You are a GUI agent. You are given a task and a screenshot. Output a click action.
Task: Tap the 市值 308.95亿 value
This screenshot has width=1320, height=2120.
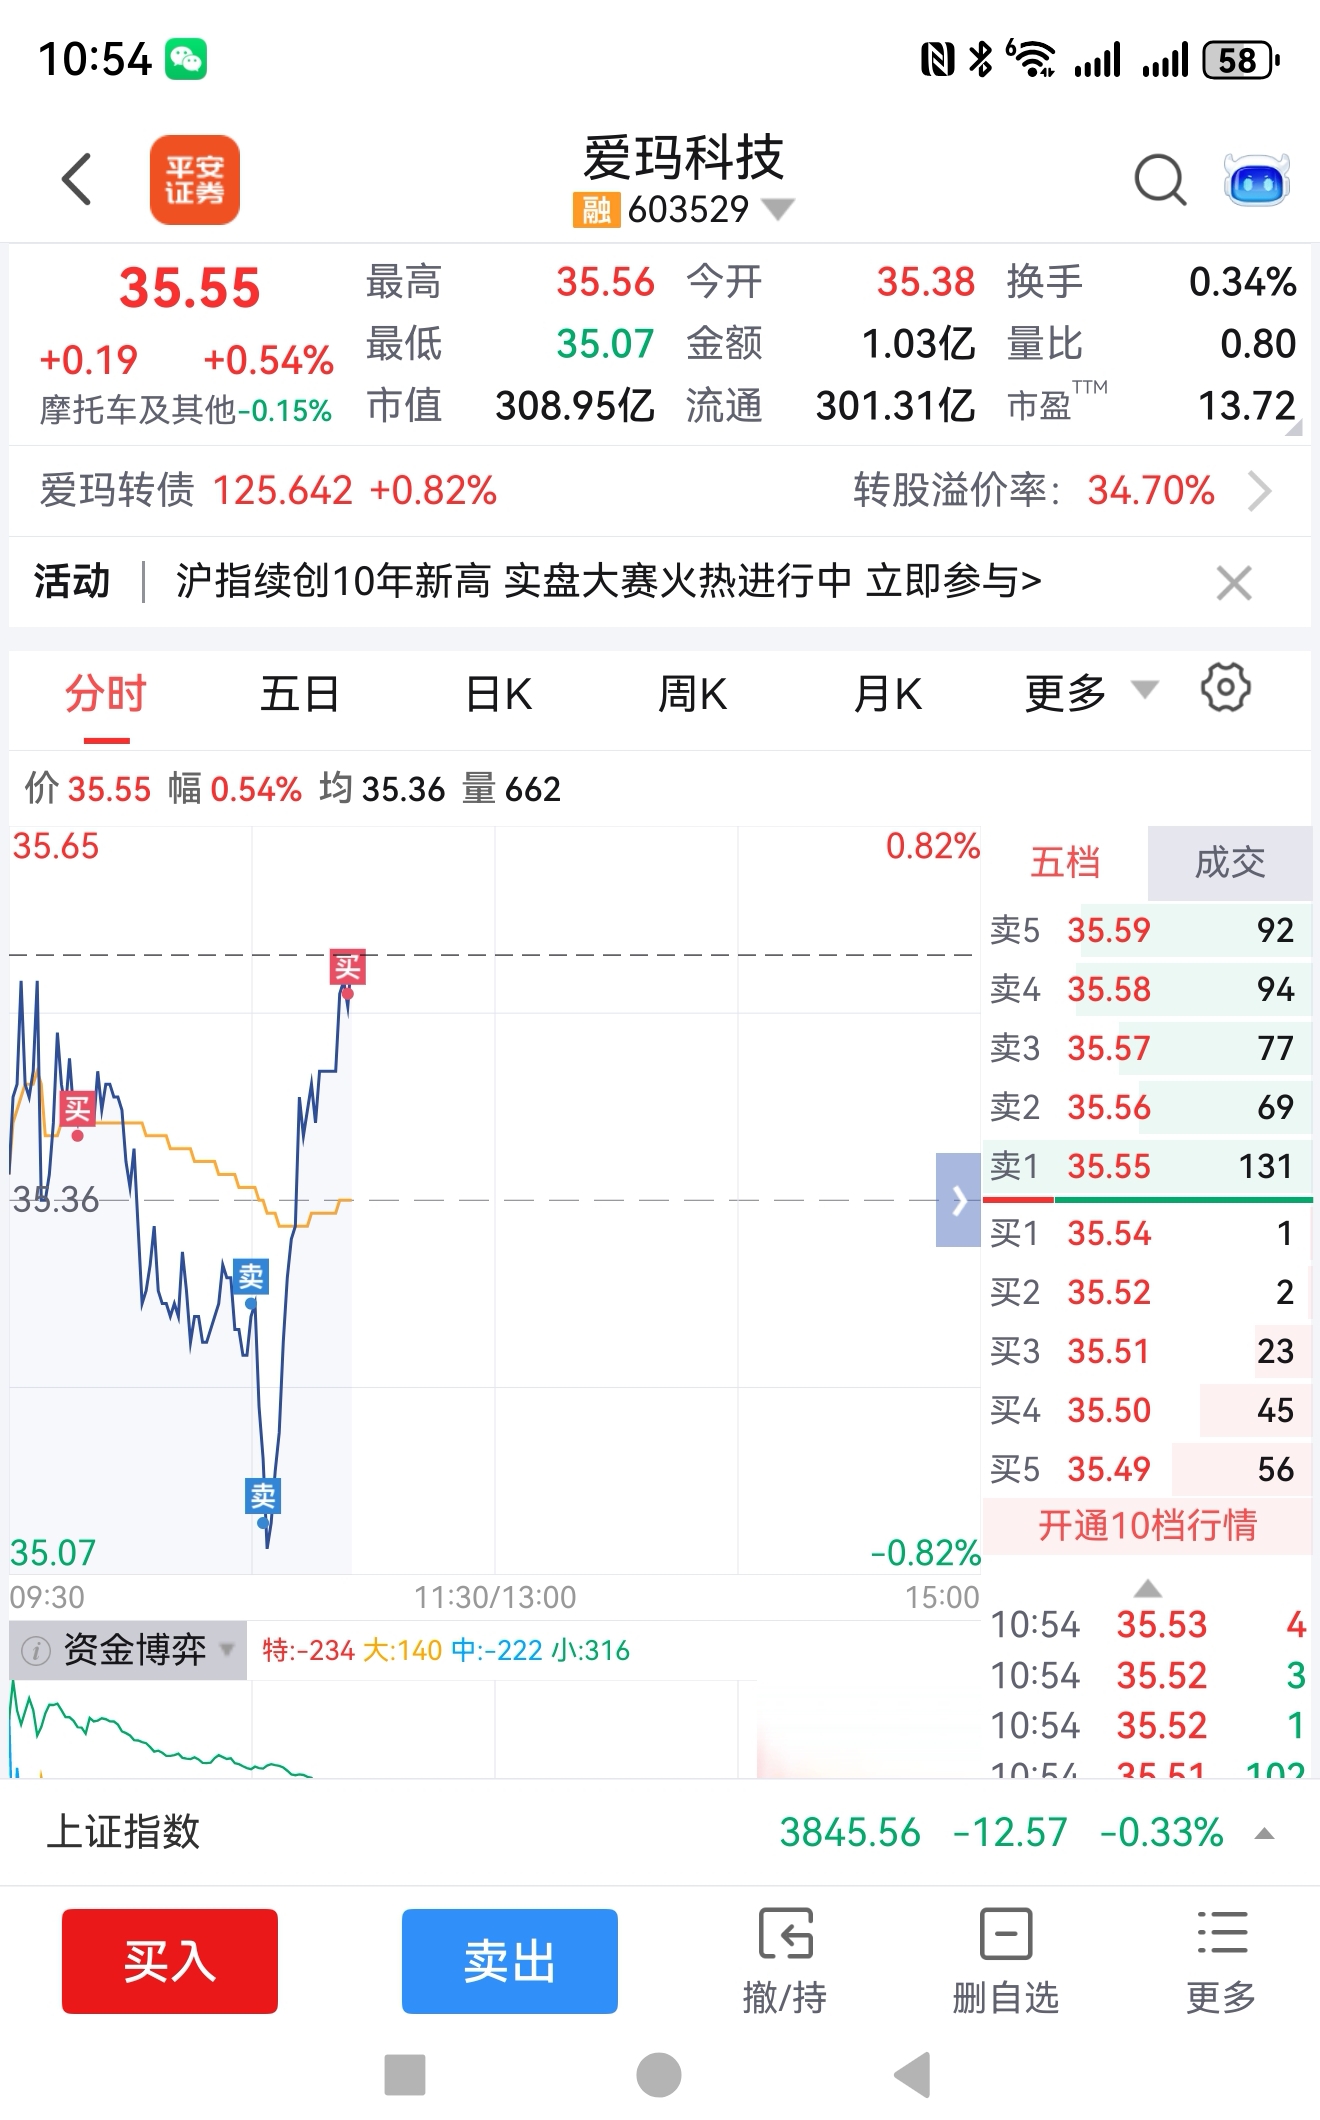575,406
